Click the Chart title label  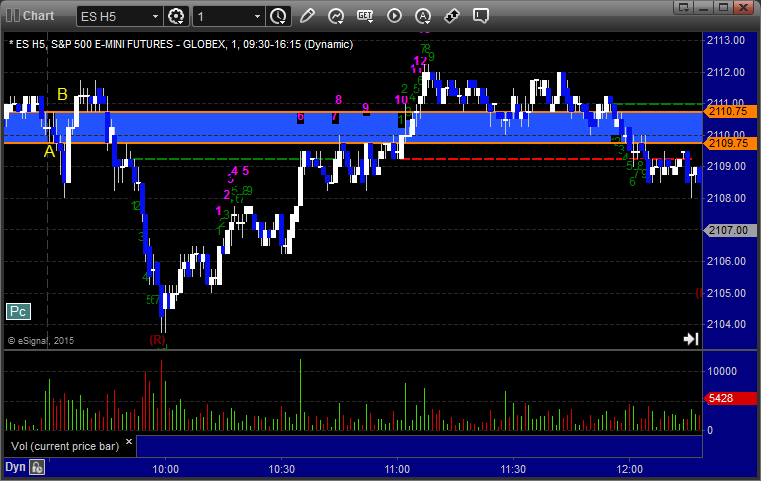pos(38,16)
